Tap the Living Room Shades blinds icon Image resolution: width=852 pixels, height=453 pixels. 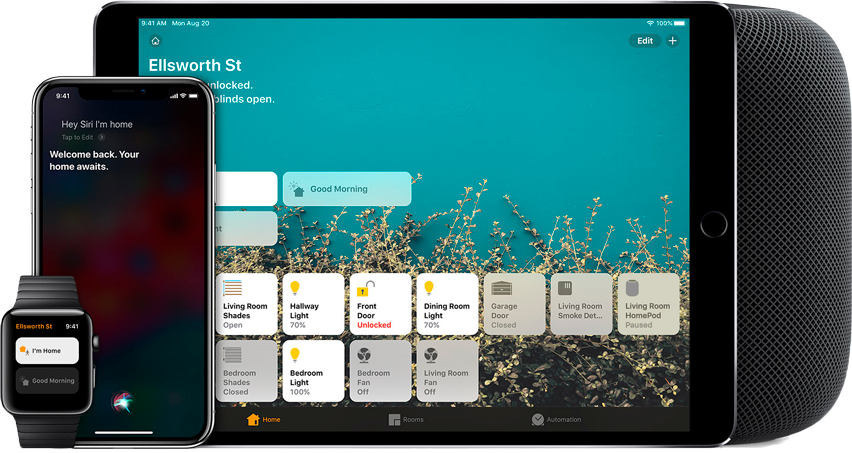[233, 288]
